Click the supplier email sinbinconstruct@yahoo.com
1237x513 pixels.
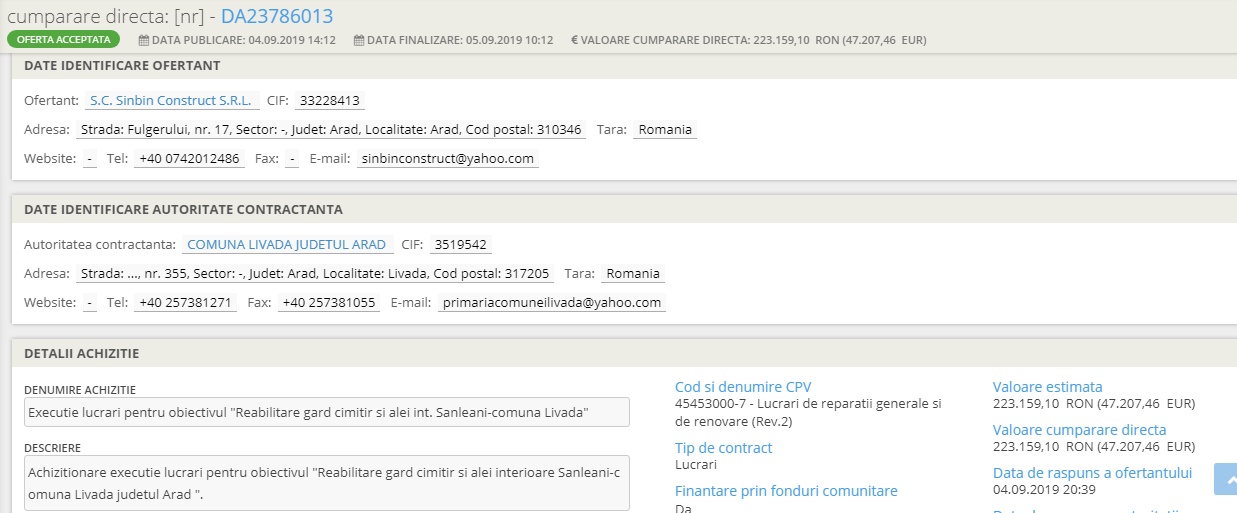pyautogui.click(x=448, y=159)
